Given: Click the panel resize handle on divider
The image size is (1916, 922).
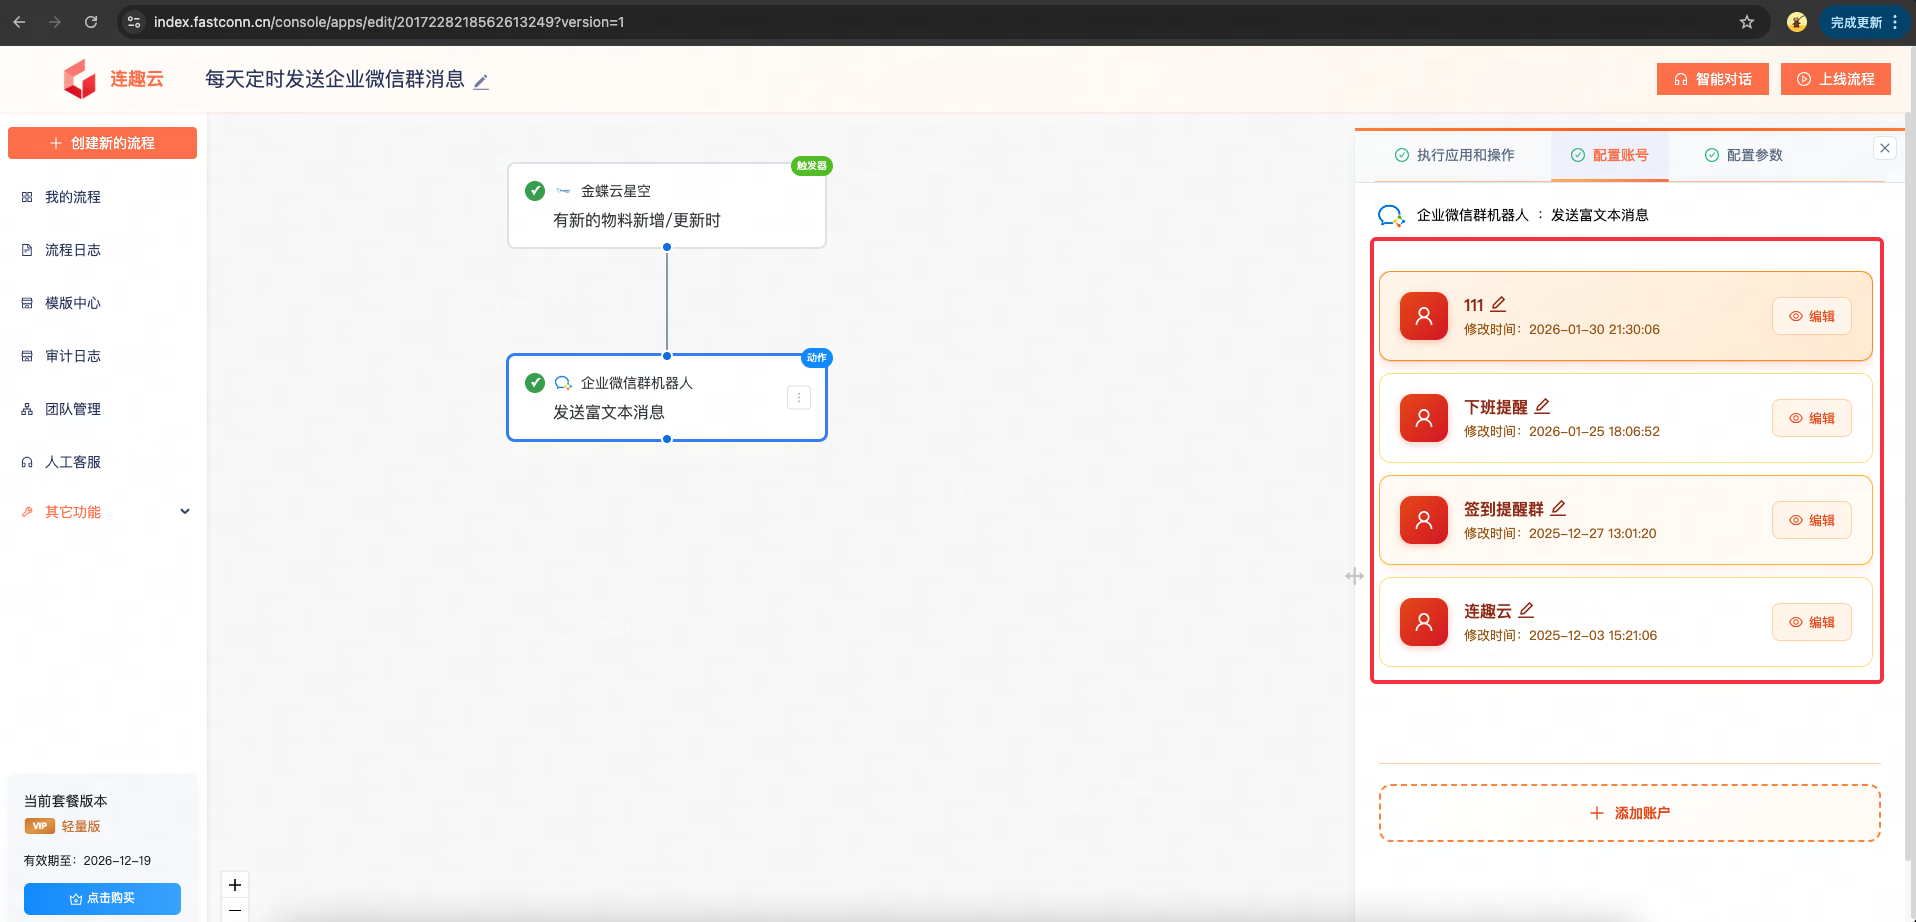Looking at the screenshot, I should point(1354,576).
